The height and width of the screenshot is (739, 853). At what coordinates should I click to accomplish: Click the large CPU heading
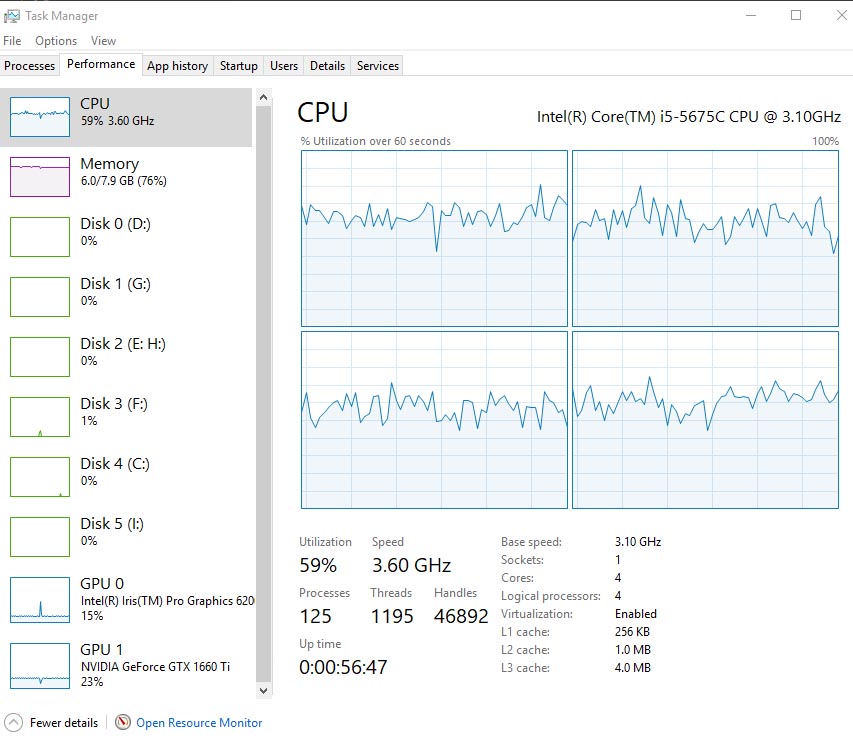pyautogui.click(x=323, y=113)
